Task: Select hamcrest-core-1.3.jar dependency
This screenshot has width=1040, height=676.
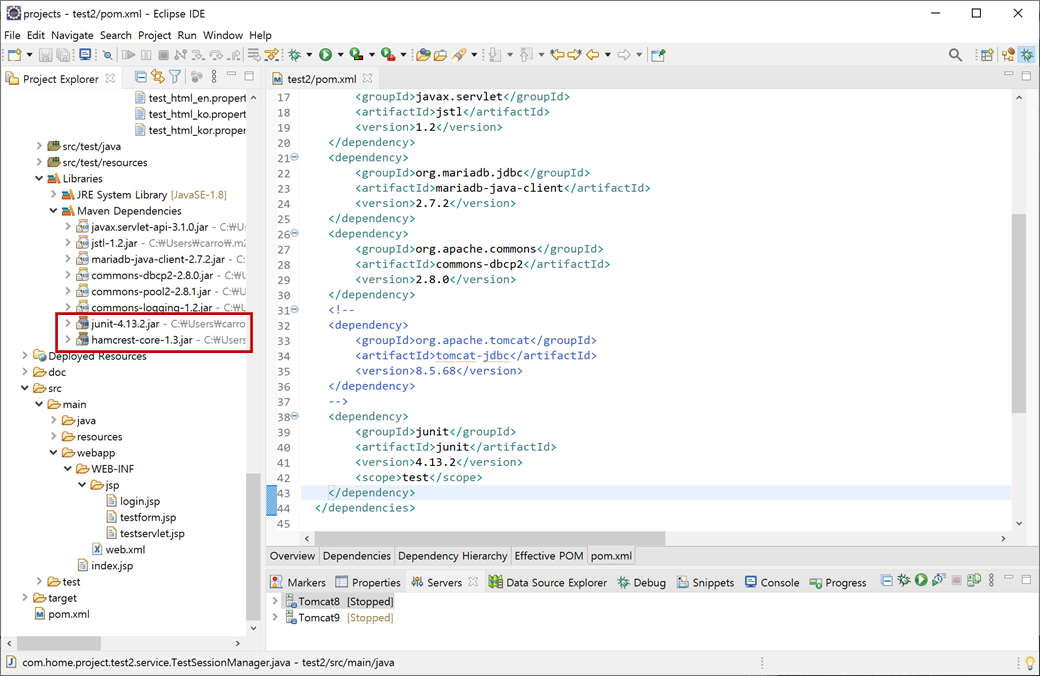Action: pyautogui.click(x=141, y=340)
